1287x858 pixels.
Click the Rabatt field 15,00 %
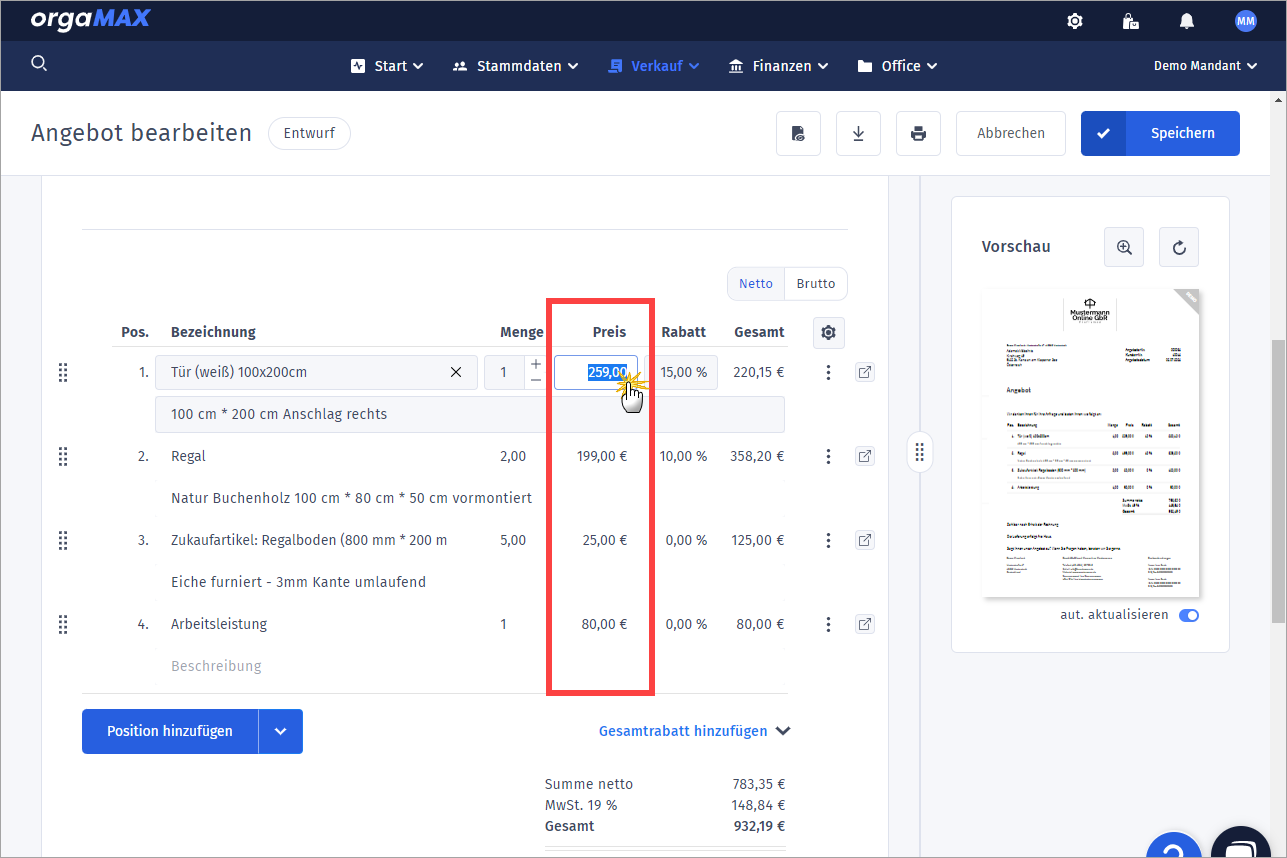coord(682,372)
